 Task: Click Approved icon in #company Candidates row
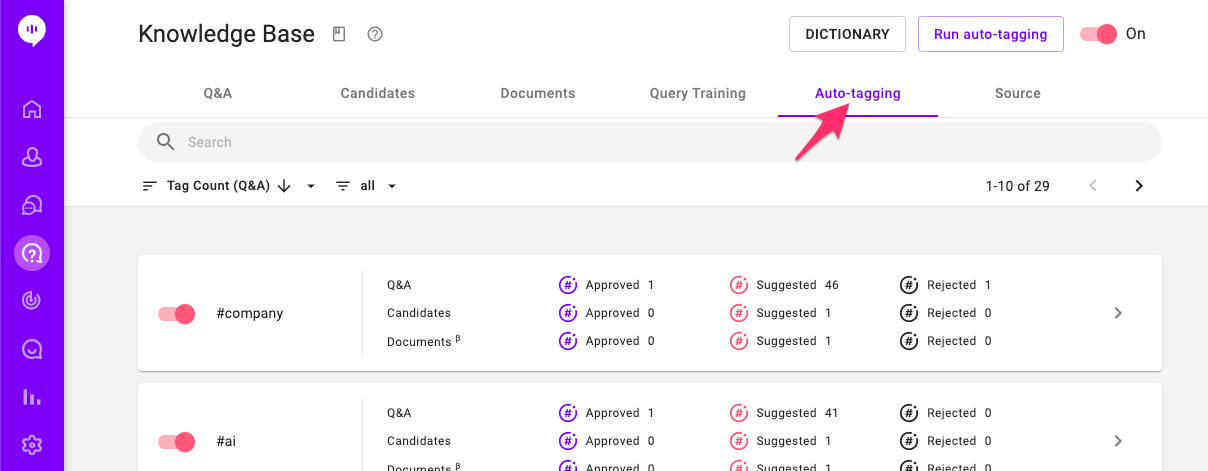[568, 313]
